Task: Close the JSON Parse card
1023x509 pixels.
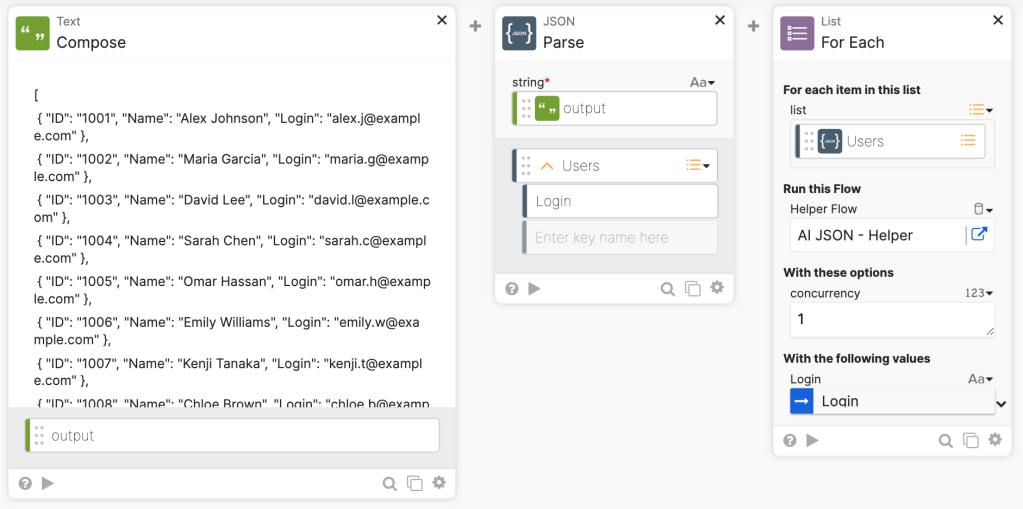Action: click(x=720, y=20)
